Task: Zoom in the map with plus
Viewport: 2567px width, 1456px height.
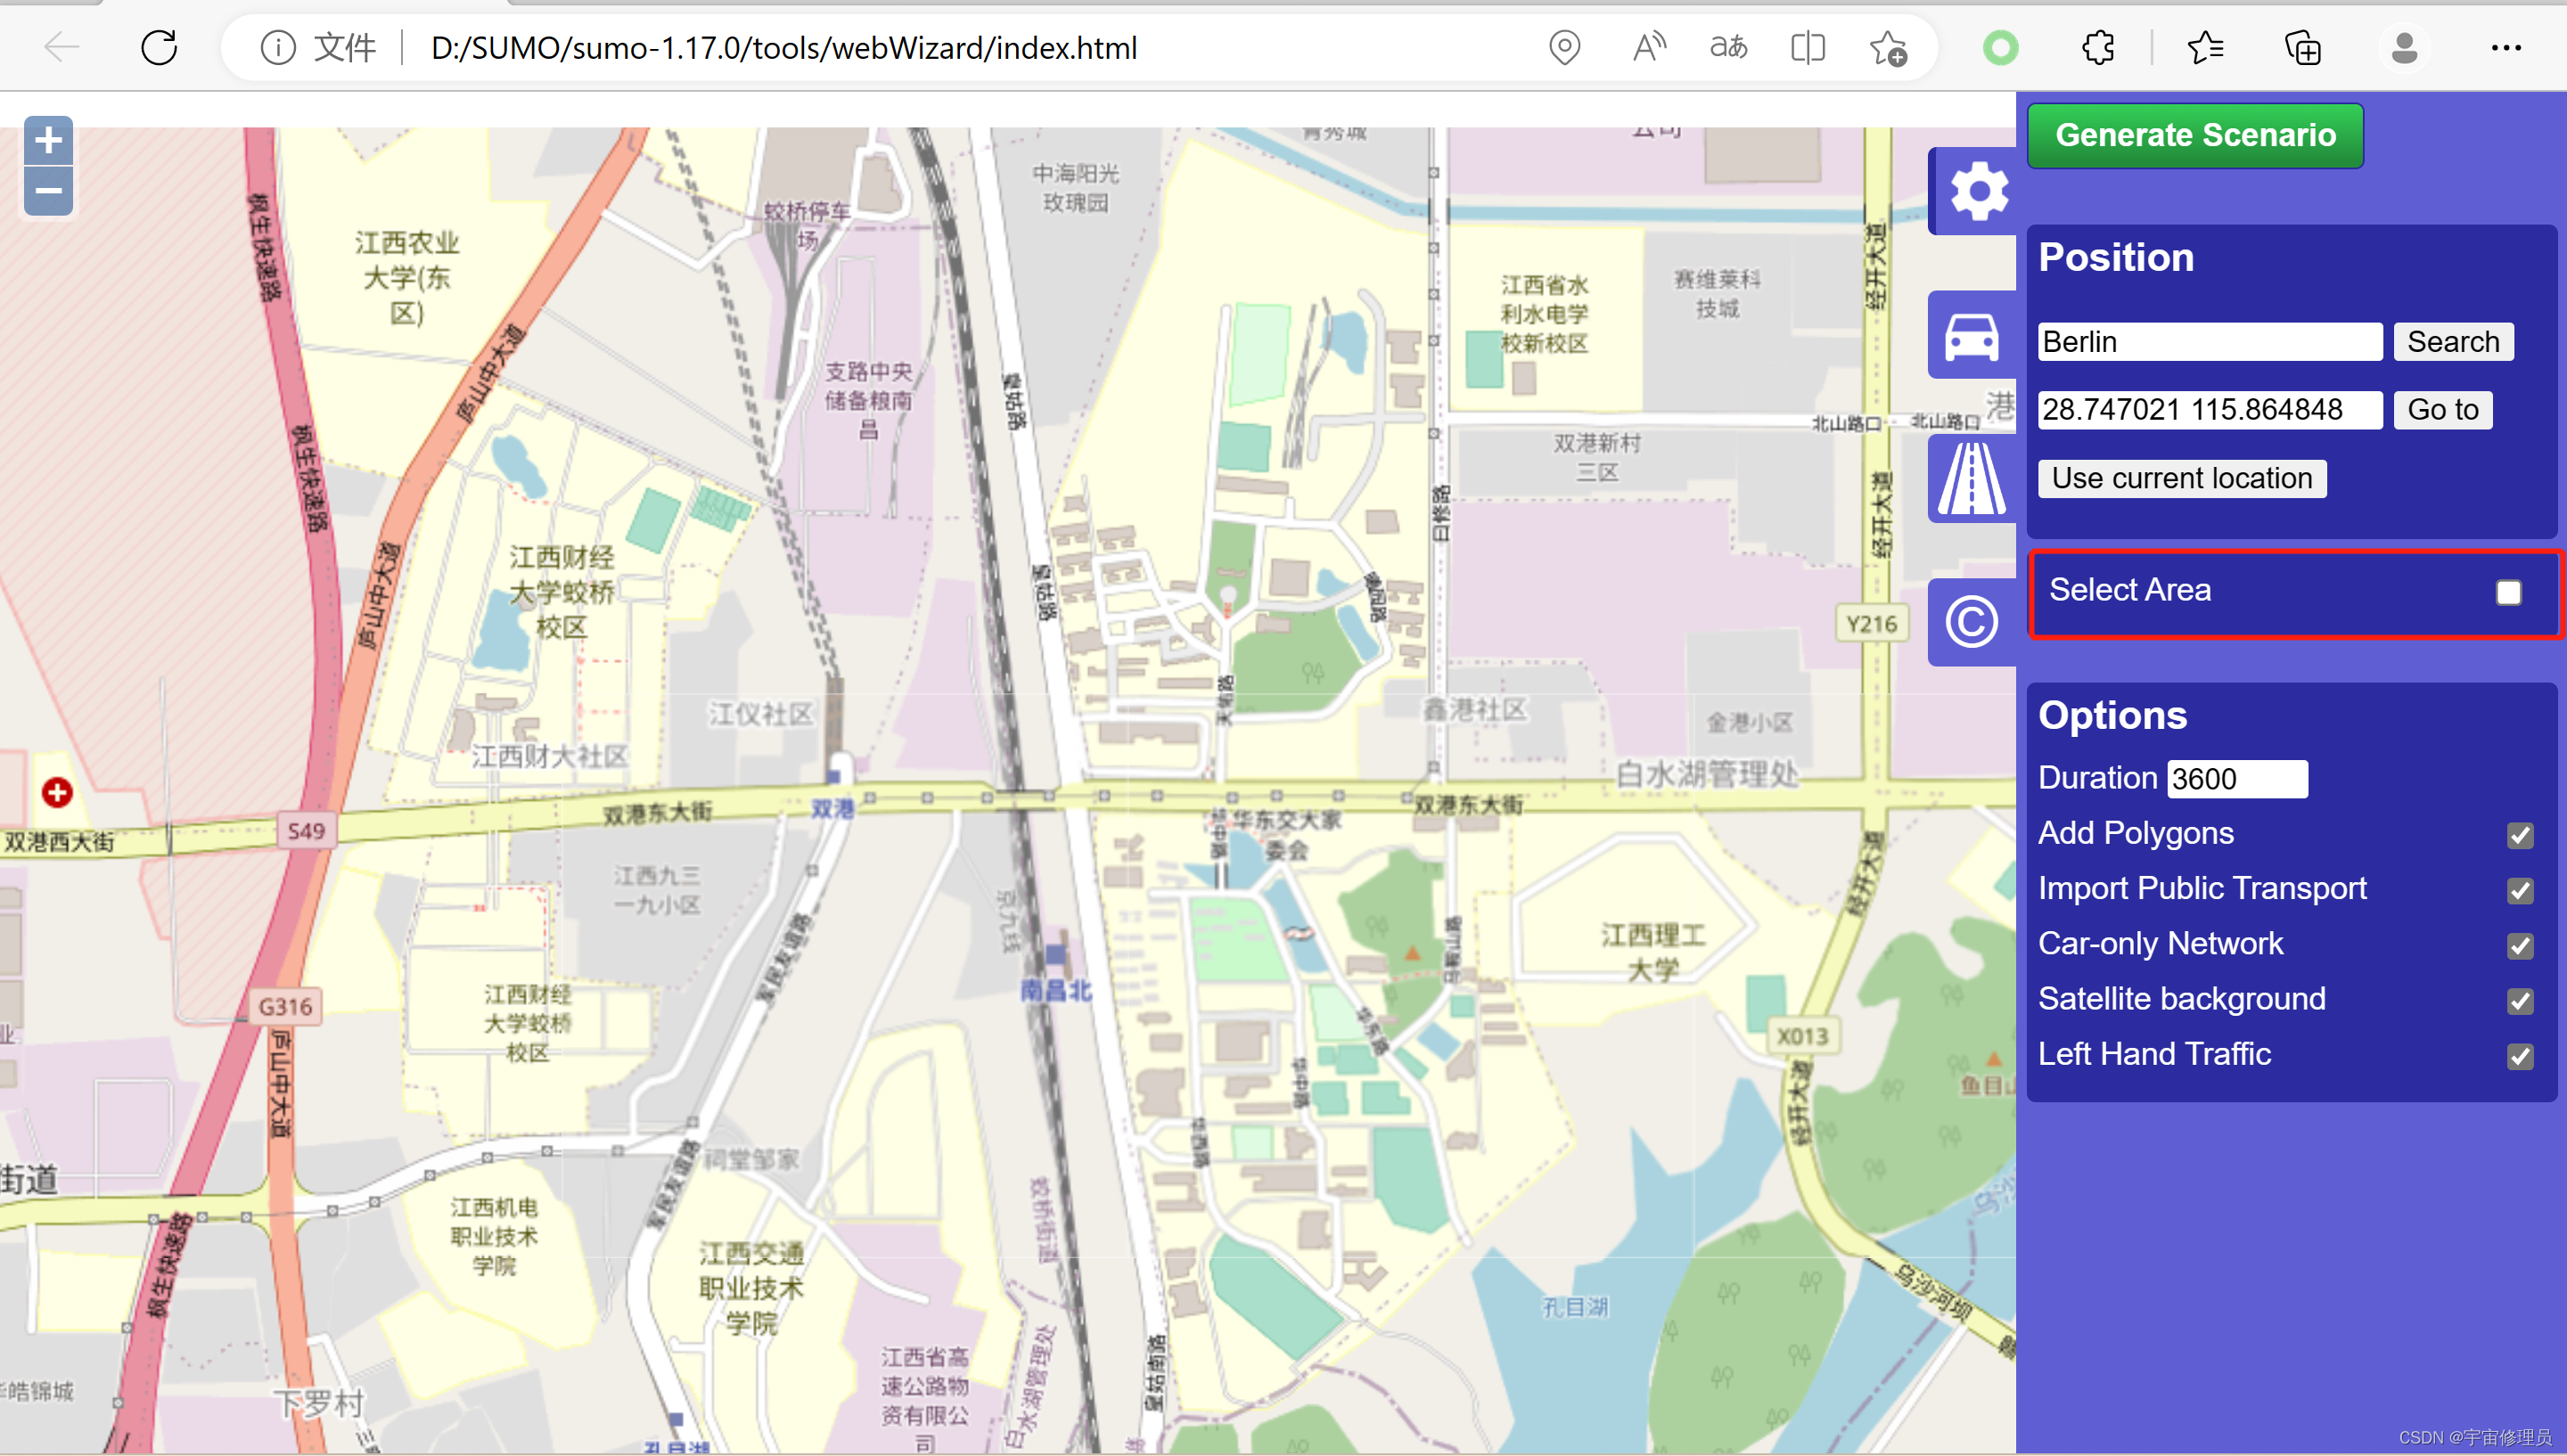Action: click(x=48, y=141)
